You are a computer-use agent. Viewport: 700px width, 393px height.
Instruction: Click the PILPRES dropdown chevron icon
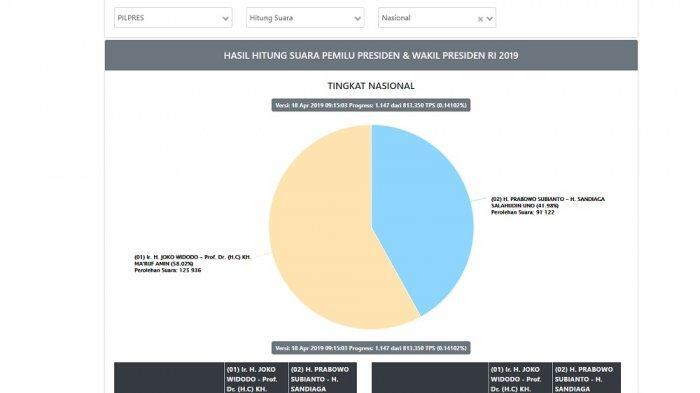click(225, 19)
